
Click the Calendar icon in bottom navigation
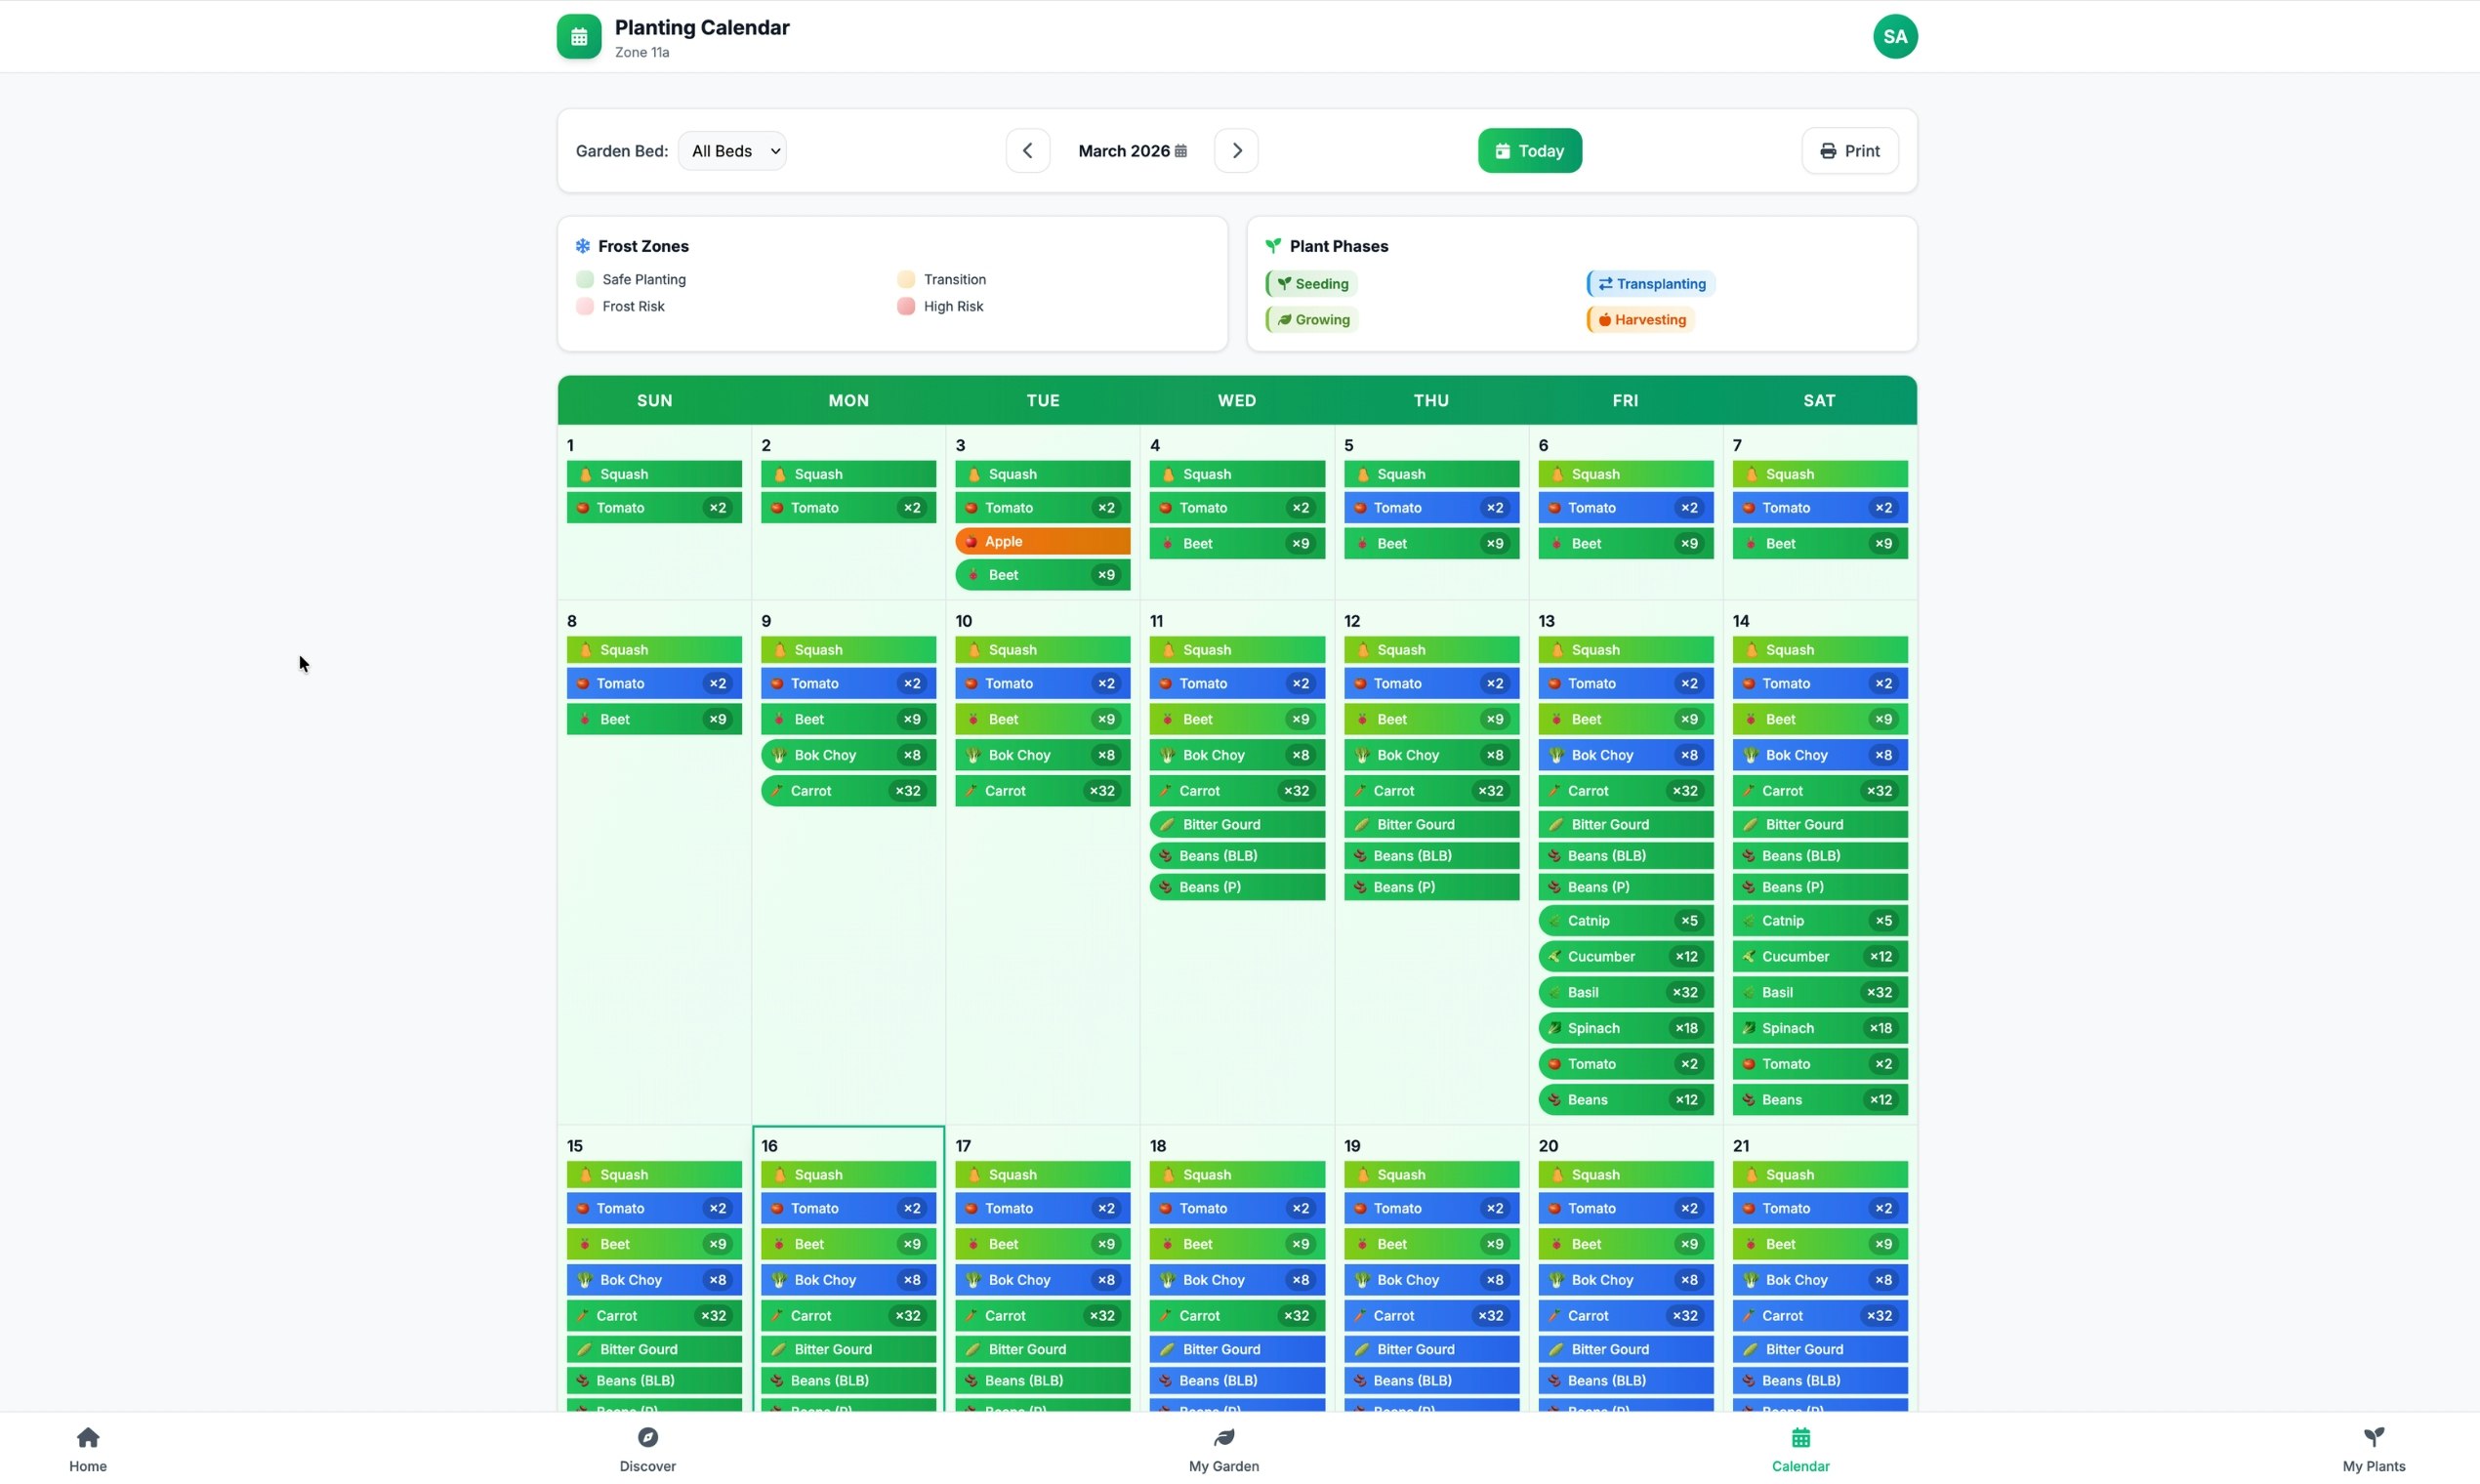pyautogui.click(x=1798, y=1437)
